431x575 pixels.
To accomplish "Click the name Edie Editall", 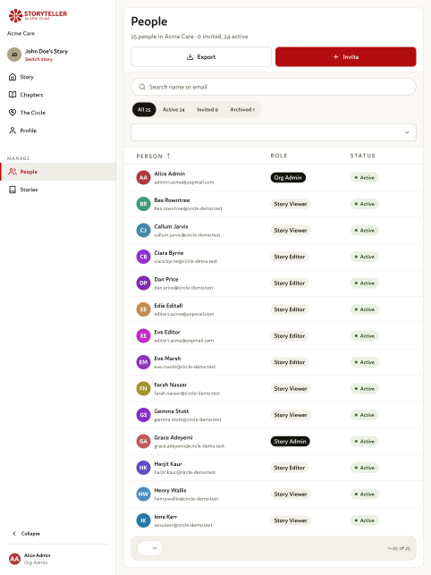I will click(168, 306).
